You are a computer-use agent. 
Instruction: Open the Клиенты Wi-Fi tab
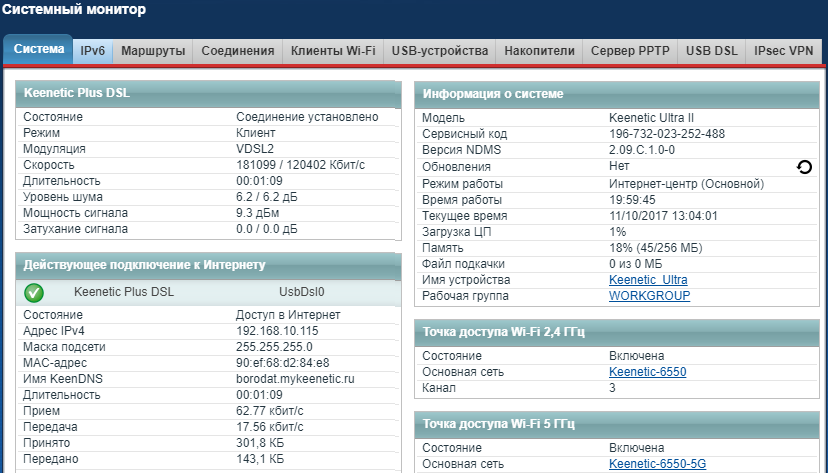pos(332,50)
